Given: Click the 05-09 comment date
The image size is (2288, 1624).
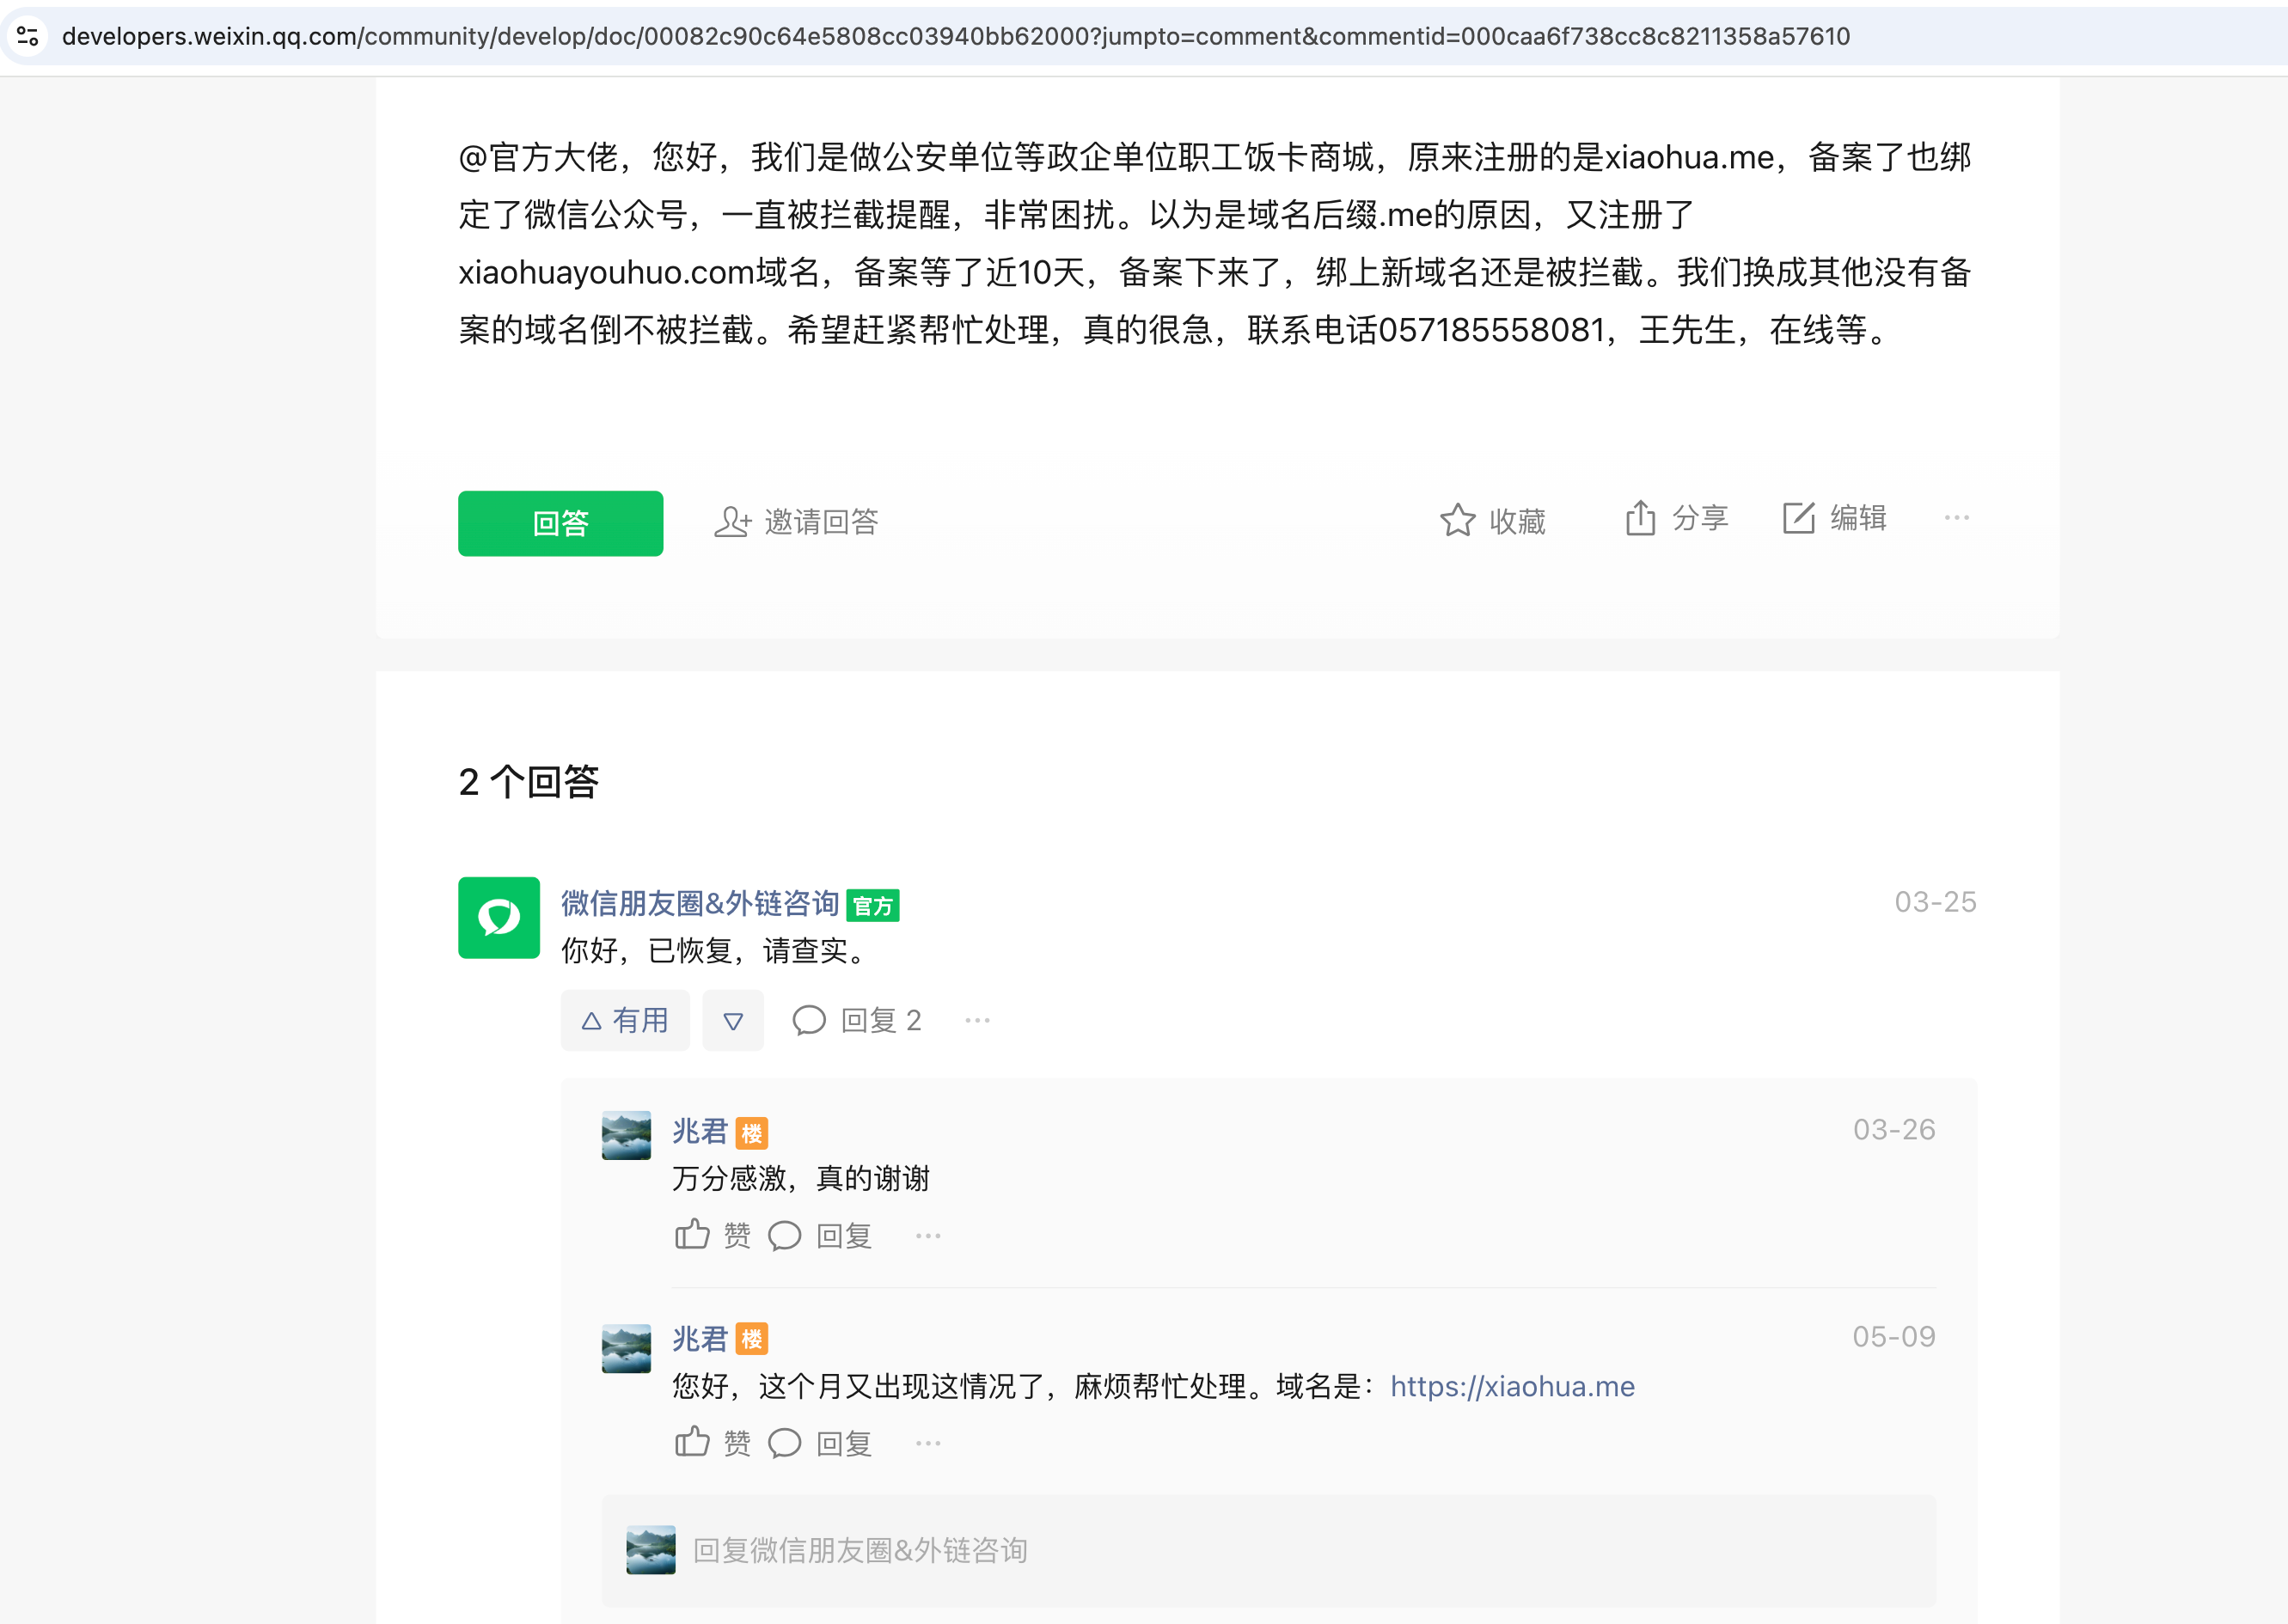Looking at the screenshot, I should 1894,1336.
